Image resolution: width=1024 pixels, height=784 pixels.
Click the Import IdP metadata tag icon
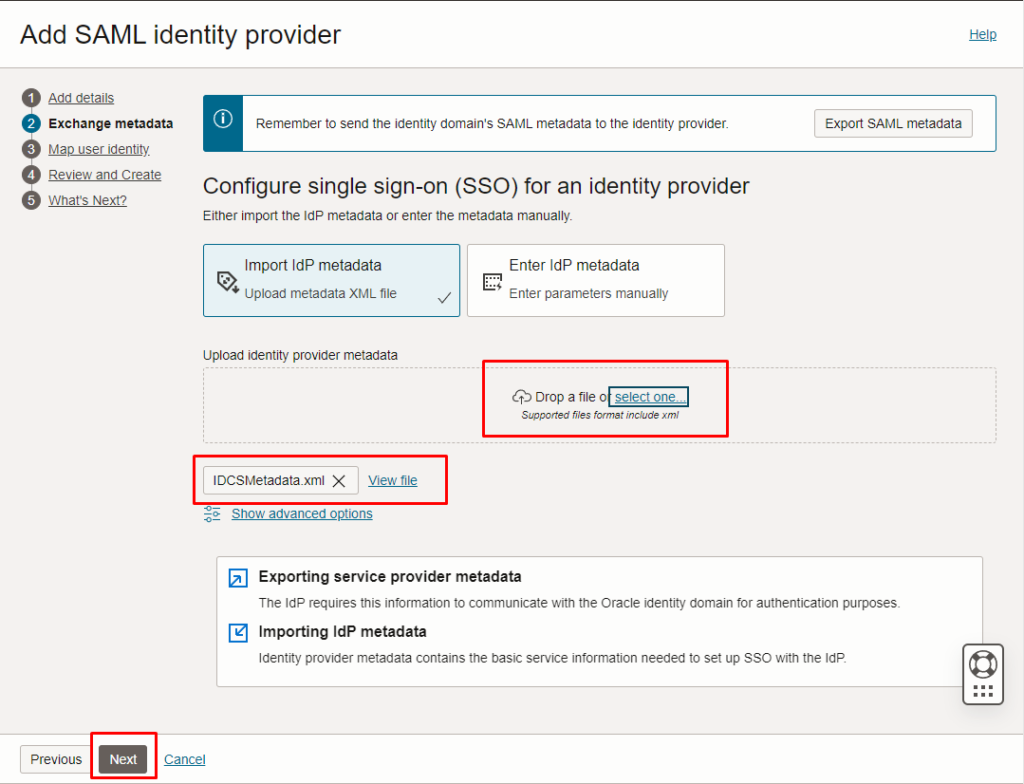click(228, 282)
